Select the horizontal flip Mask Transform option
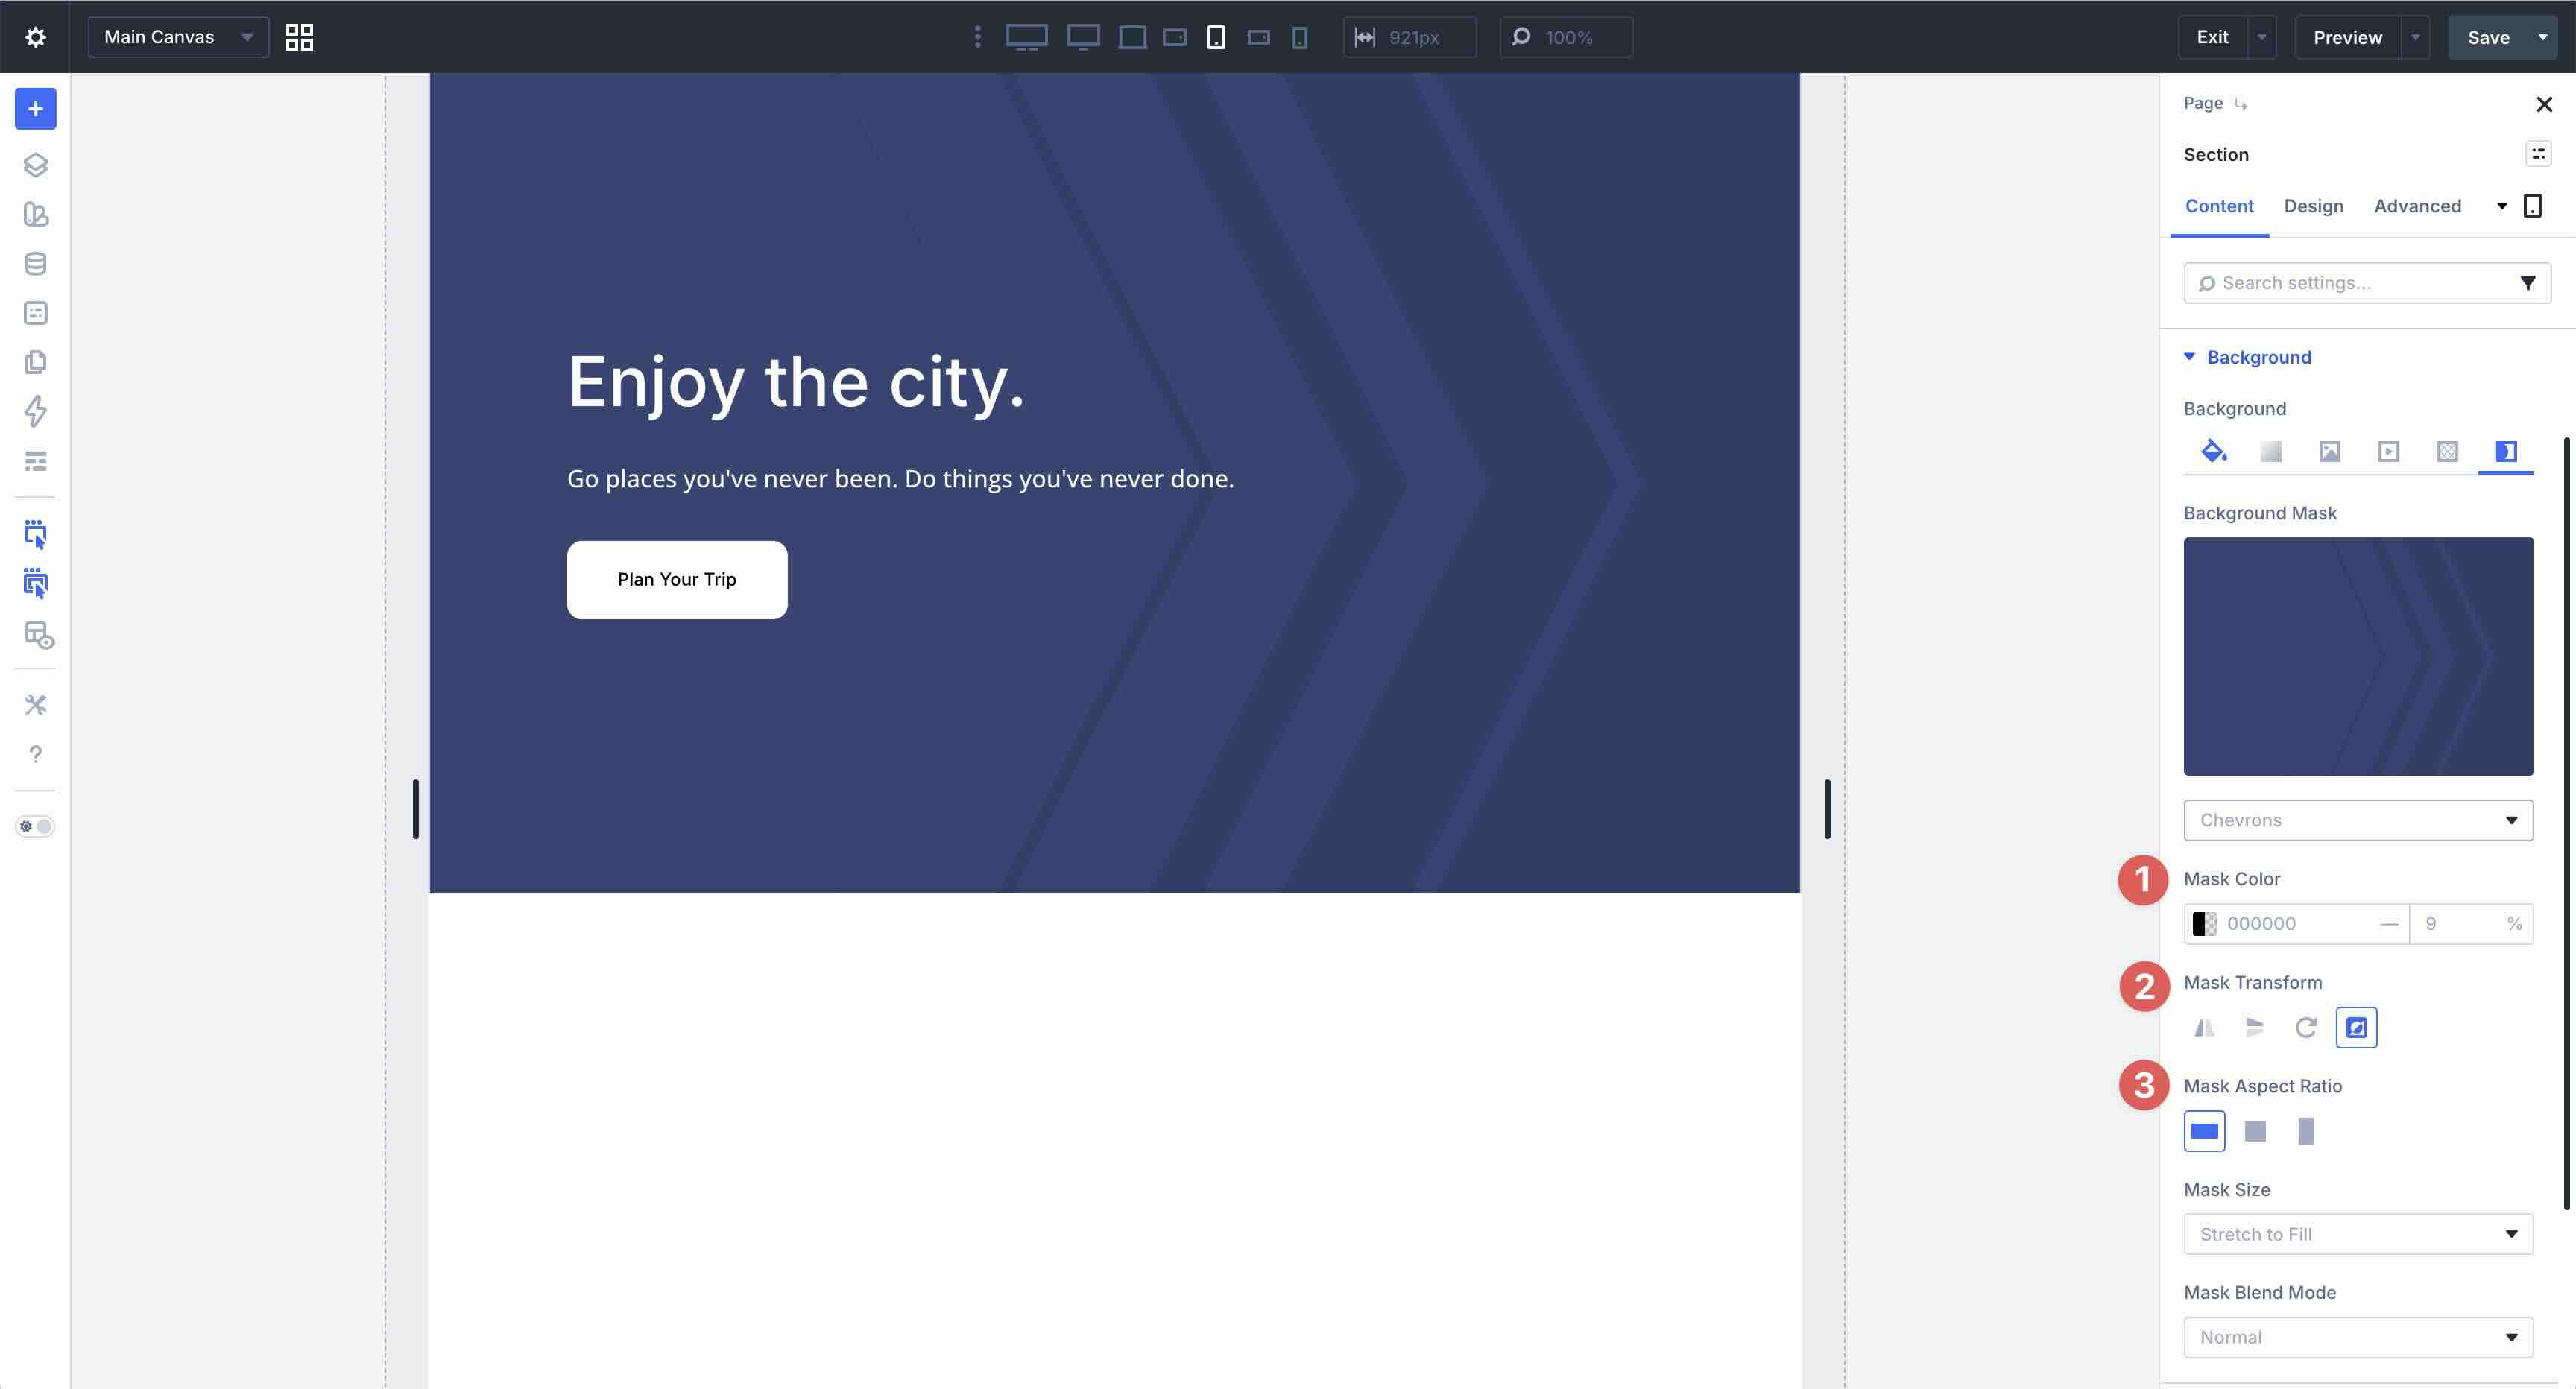This screenshot has width=2576, height=1389. pos(2204,1027)
